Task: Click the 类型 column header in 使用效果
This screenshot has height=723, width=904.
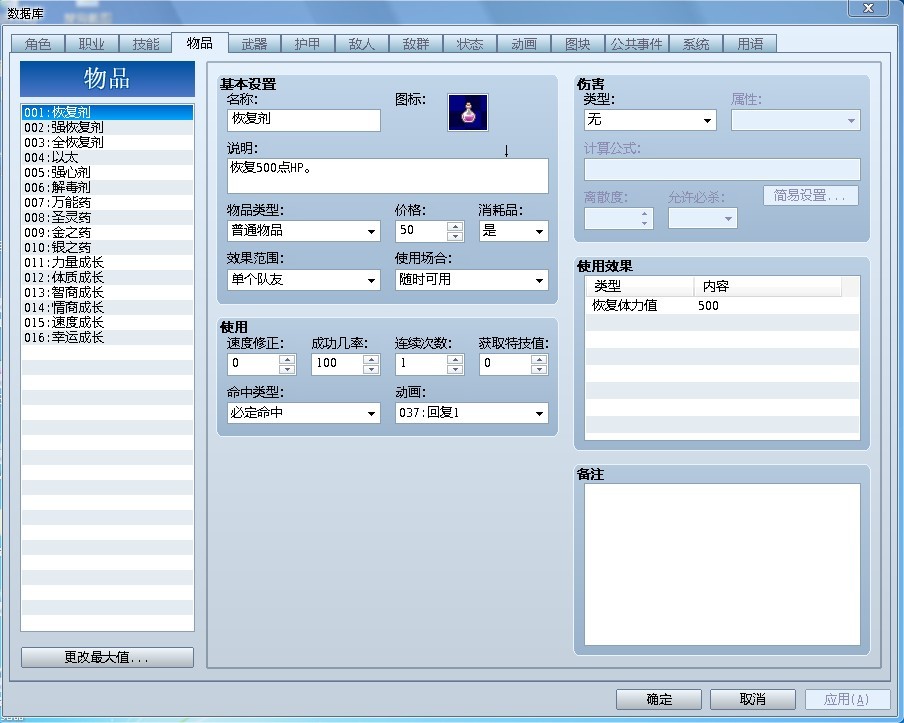Action: pyautogui.click(x=640, y=286)
